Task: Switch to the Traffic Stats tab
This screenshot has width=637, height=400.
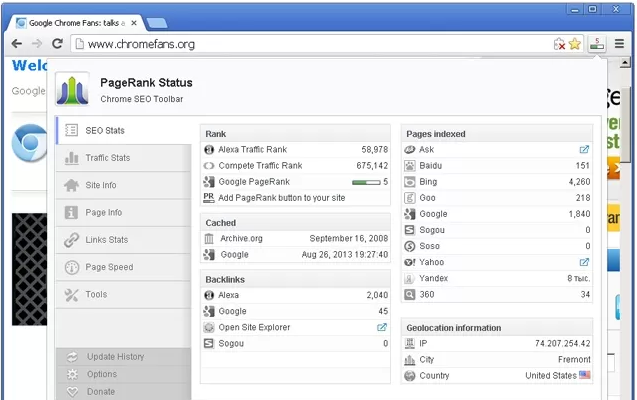Action: (124, 158)
